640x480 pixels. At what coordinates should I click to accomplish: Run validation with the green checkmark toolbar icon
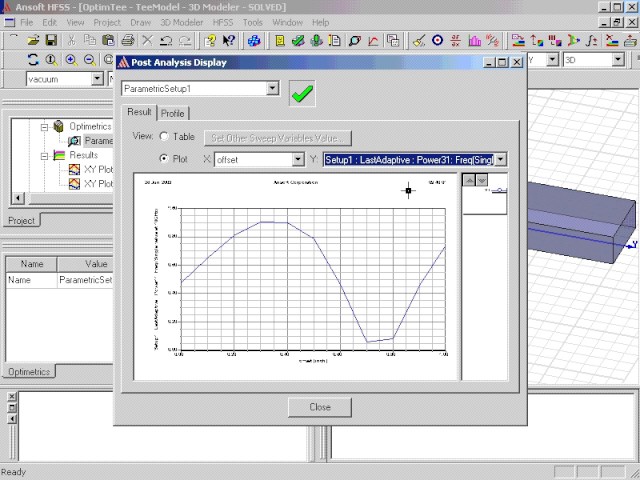(298, 40)
